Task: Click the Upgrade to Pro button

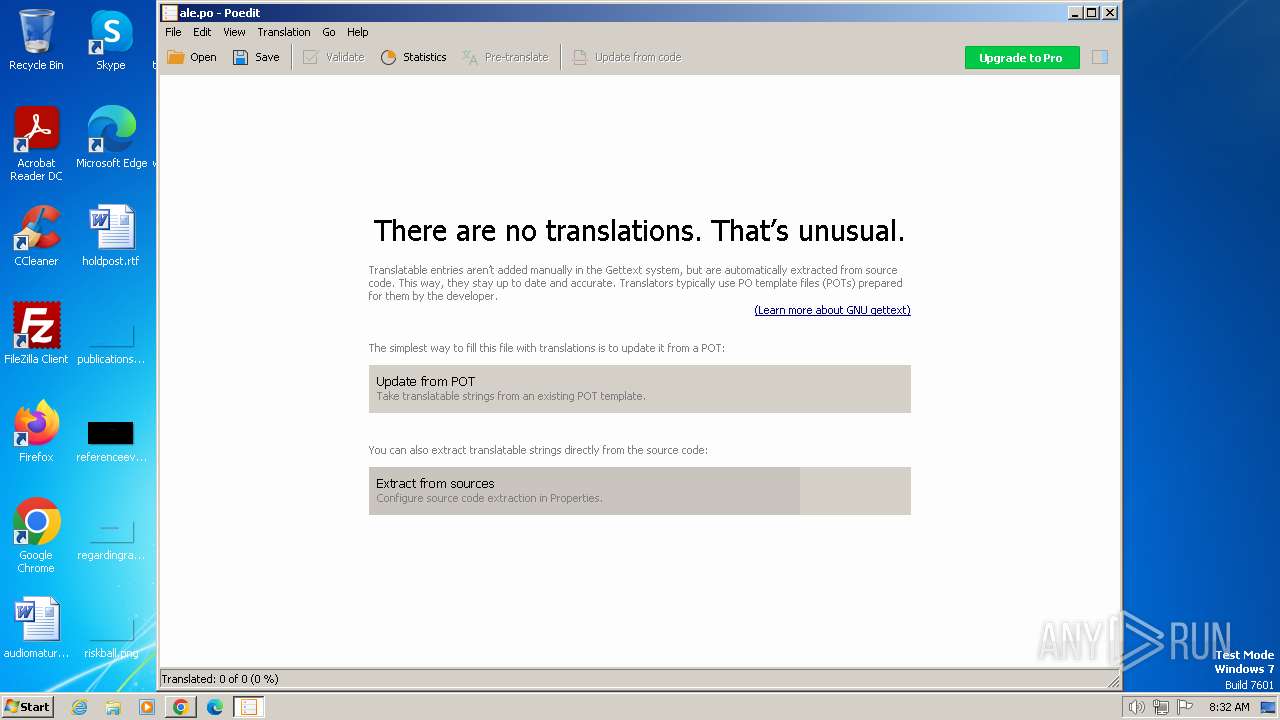Action: [1021, 58]
